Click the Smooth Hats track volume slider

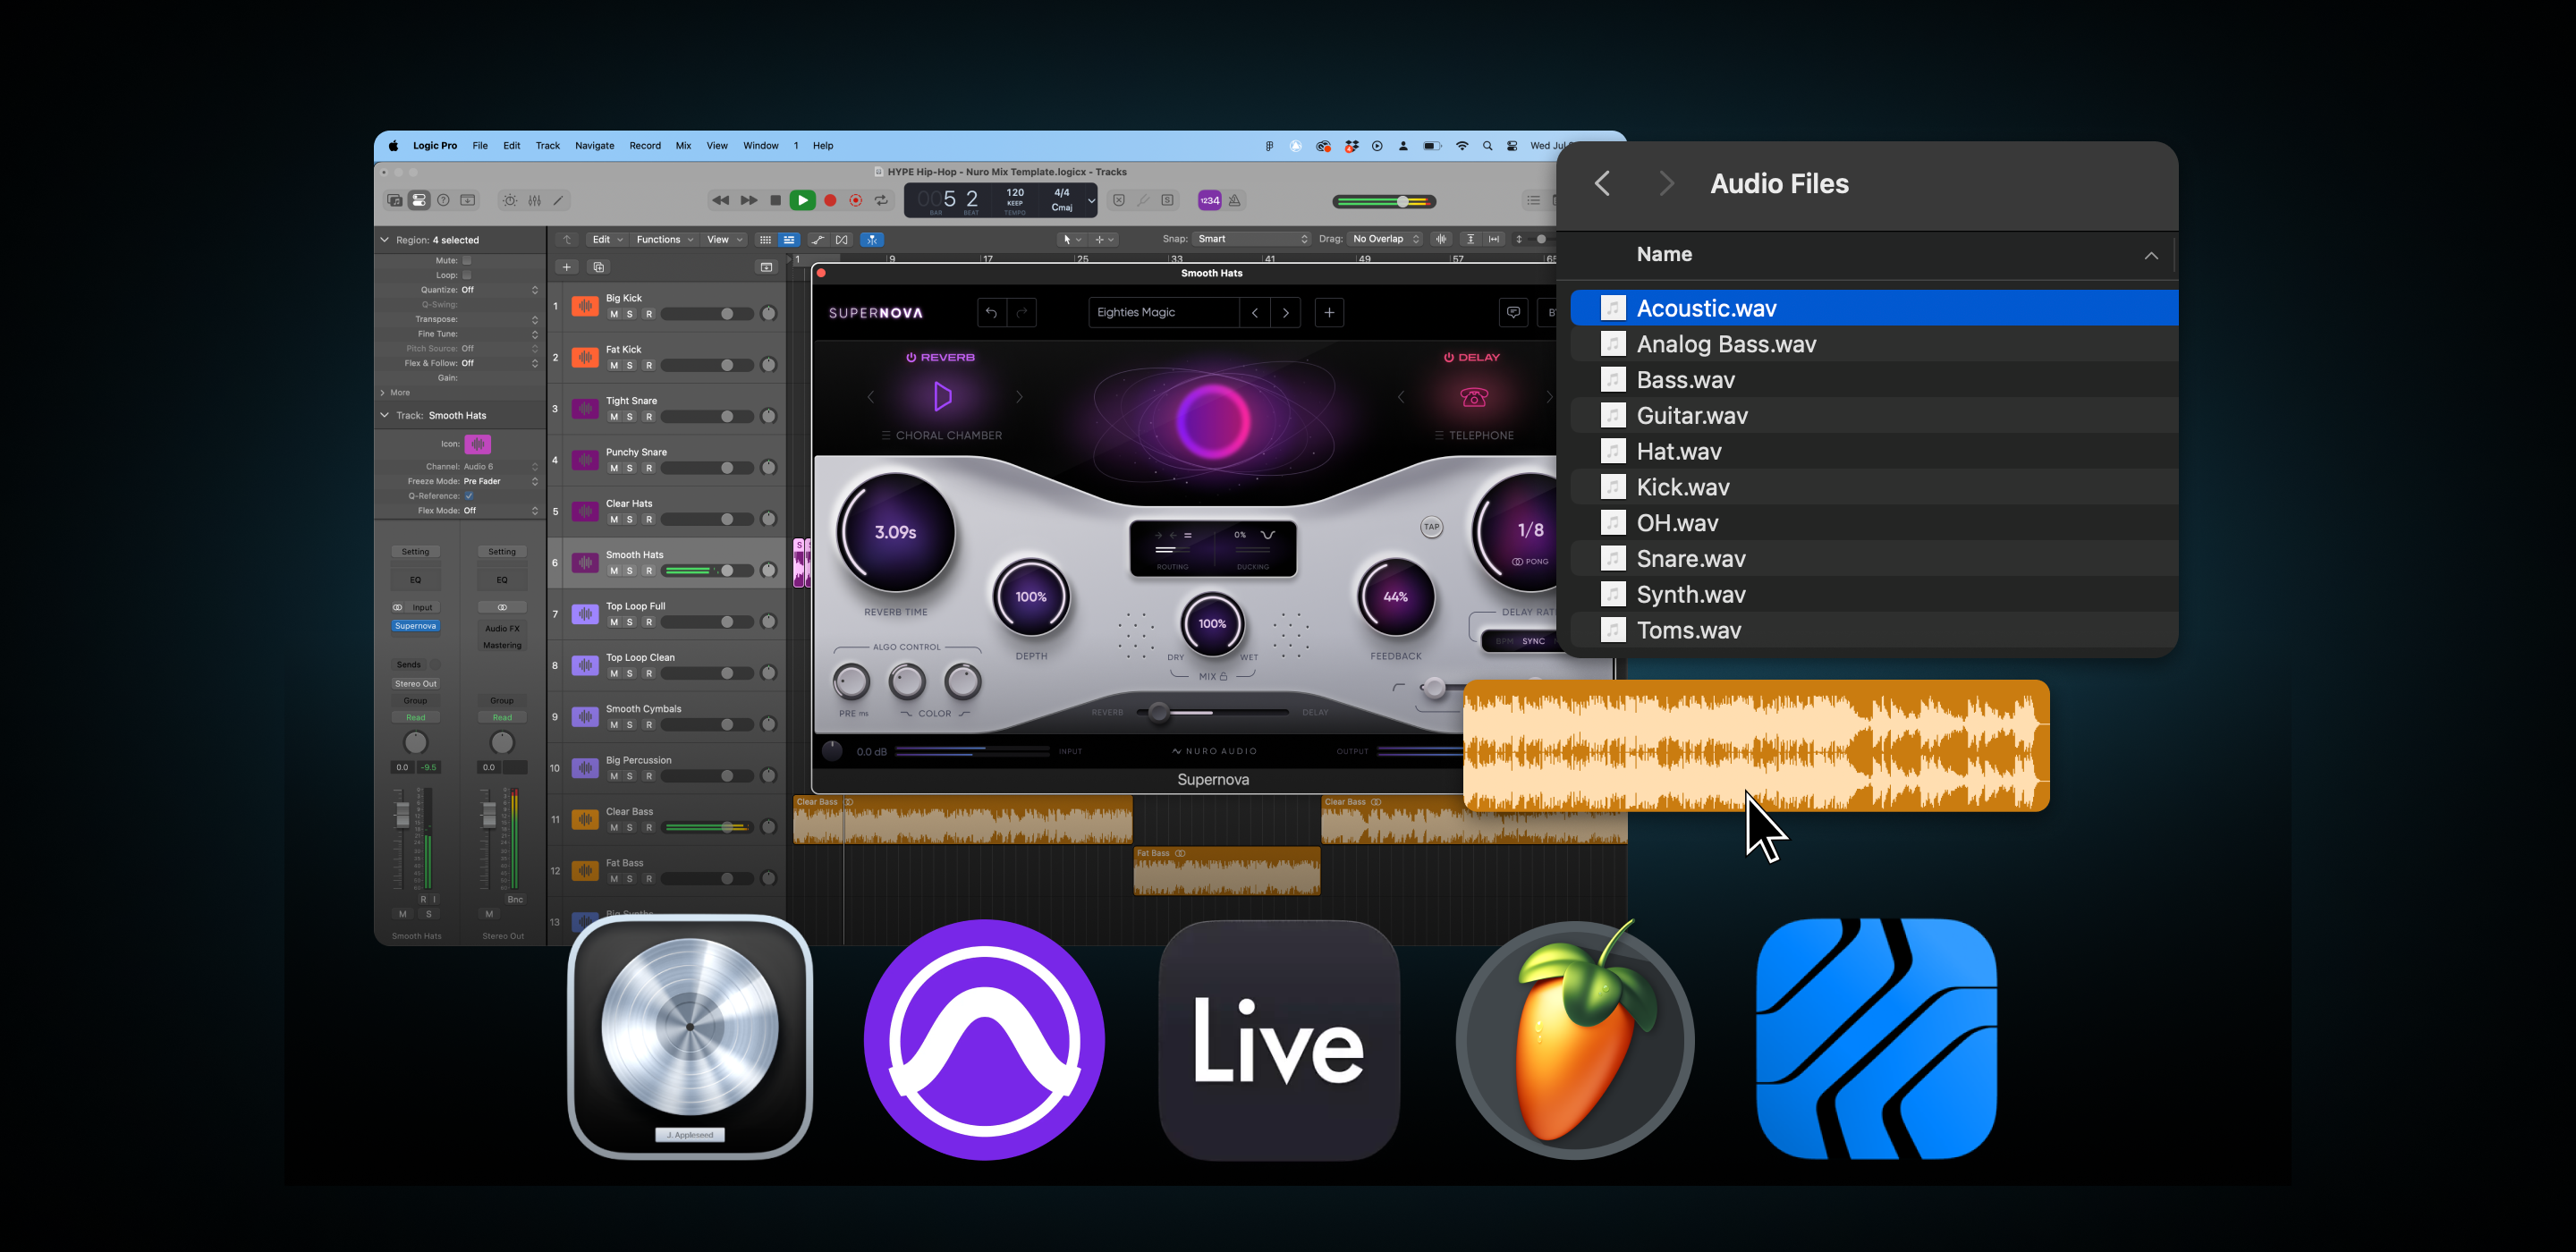(708, 571)
